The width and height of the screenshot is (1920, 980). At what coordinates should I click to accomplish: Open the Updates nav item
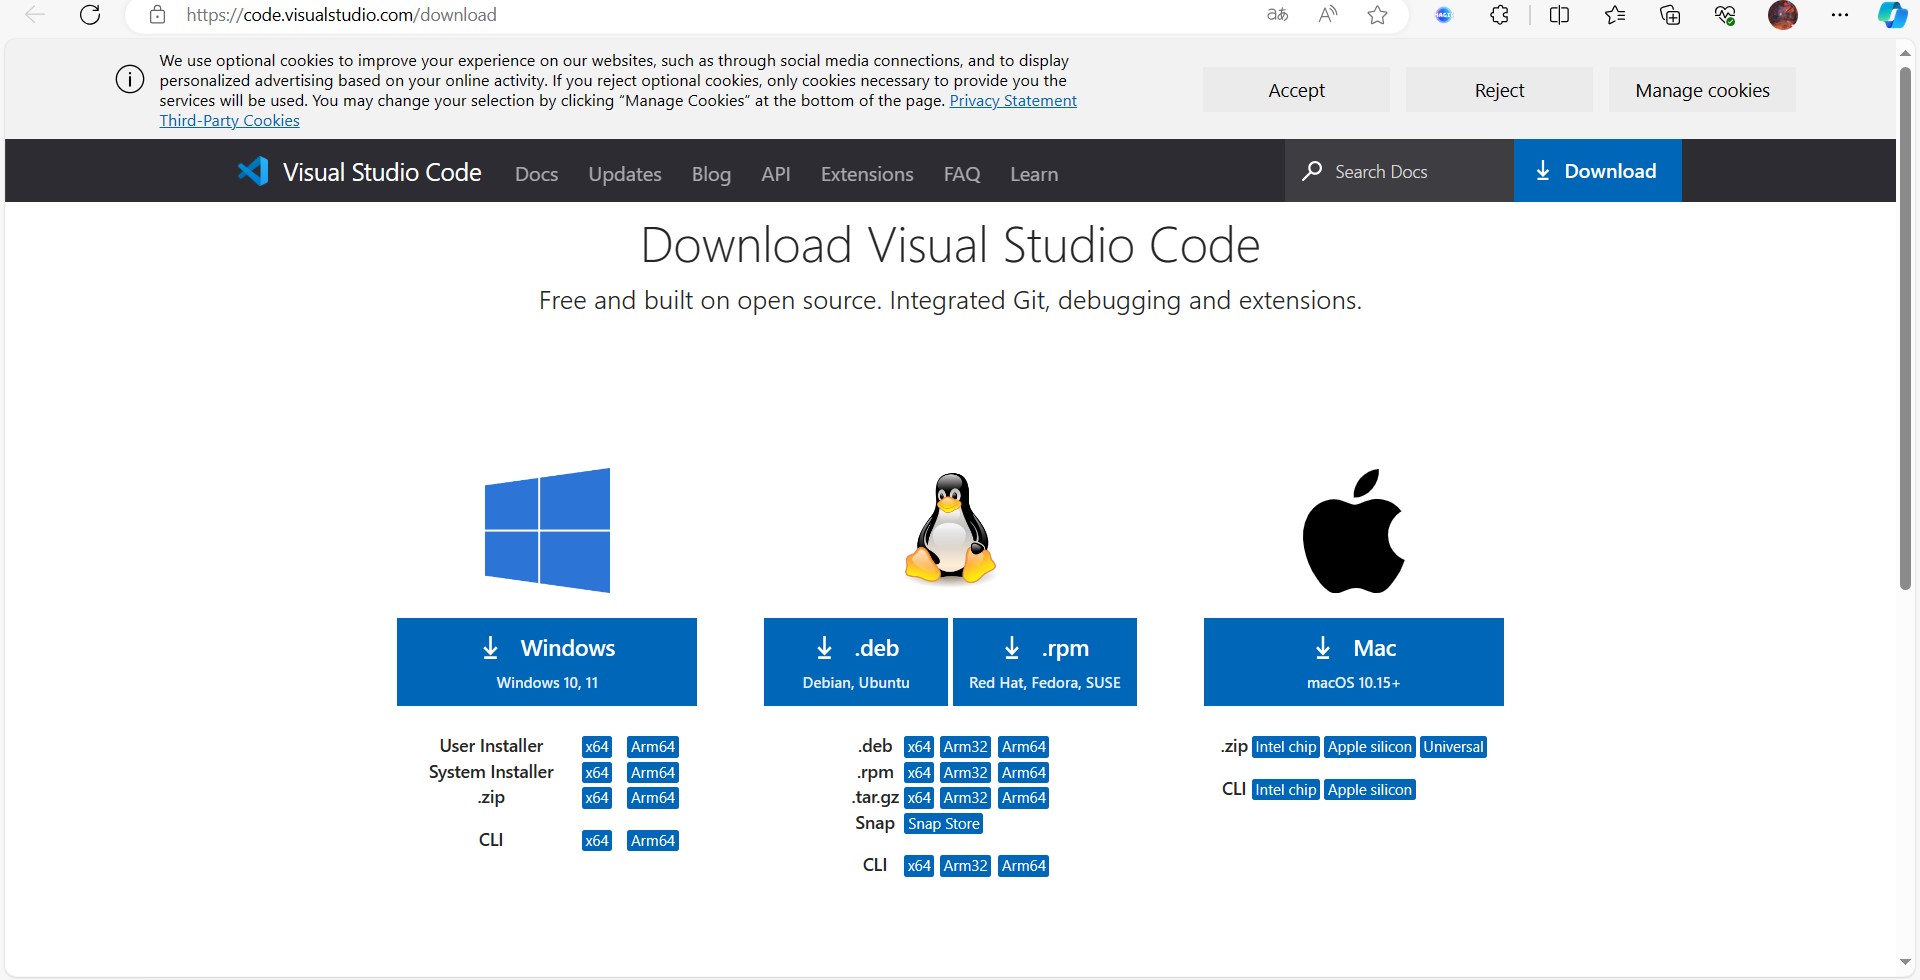[625, 174]
